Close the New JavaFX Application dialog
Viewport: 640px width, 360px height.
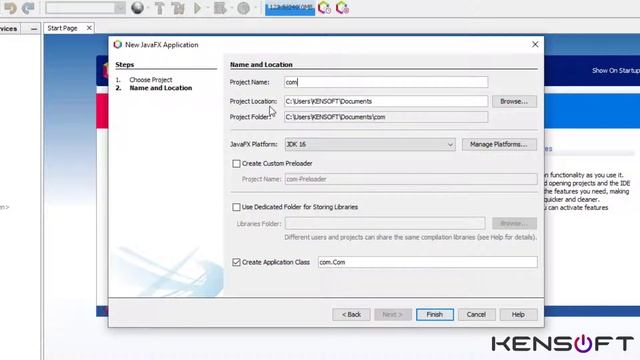[535, 44]
